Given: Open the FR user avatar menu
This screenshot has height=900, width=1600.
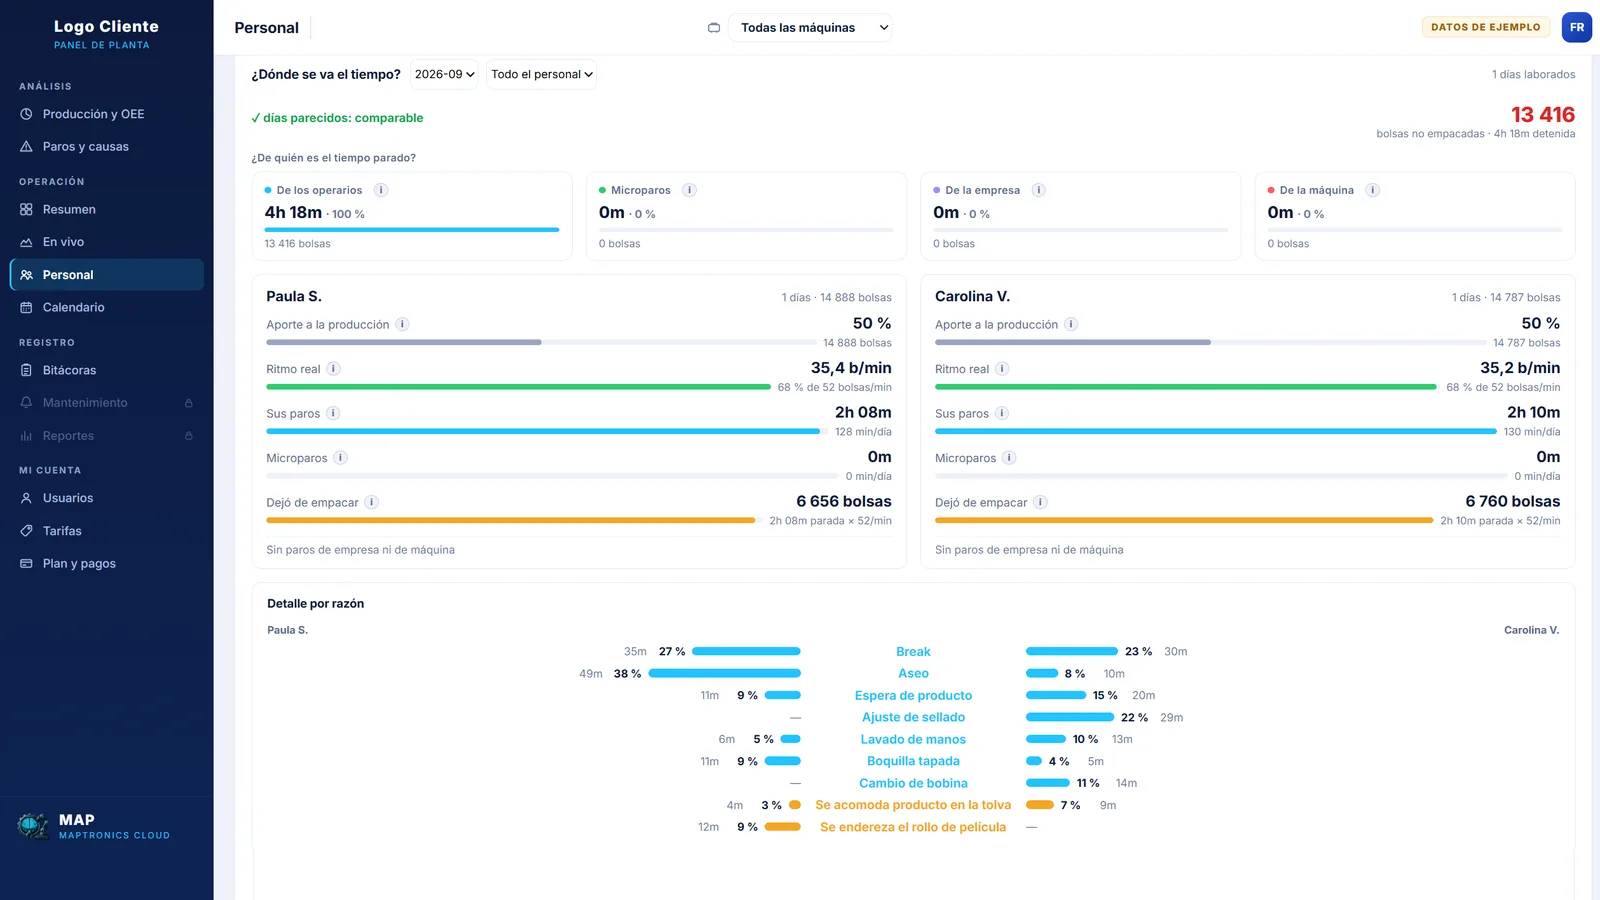Looking at the screenshot, I should coord(1577,28).
